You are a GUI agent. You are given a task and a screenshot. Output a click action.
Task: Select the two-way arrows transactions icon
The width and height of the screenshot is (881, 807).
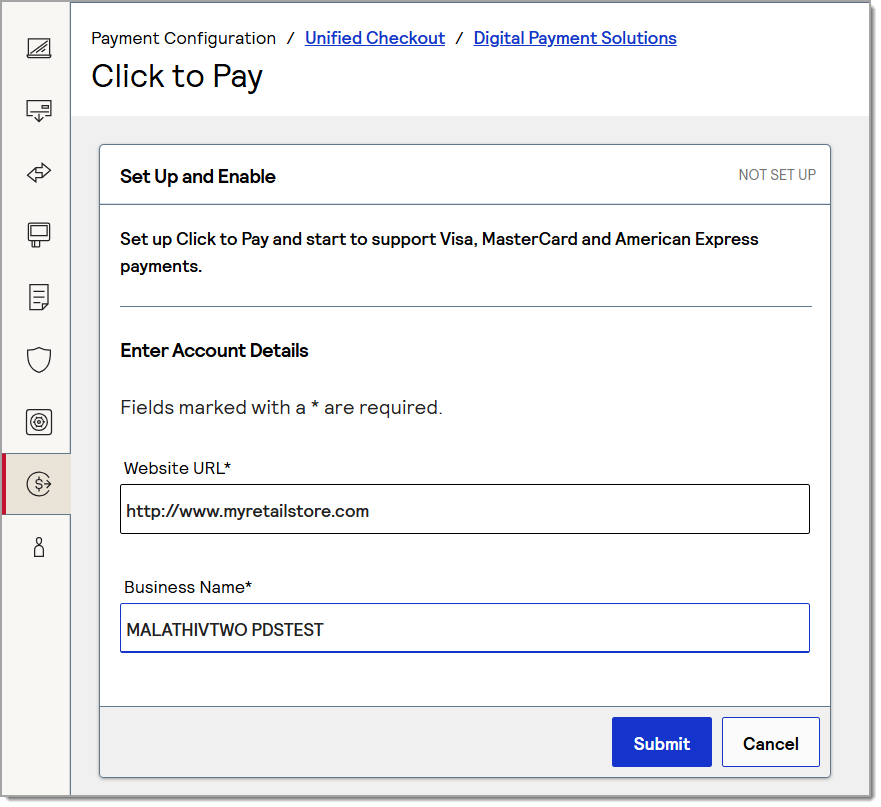39,173
